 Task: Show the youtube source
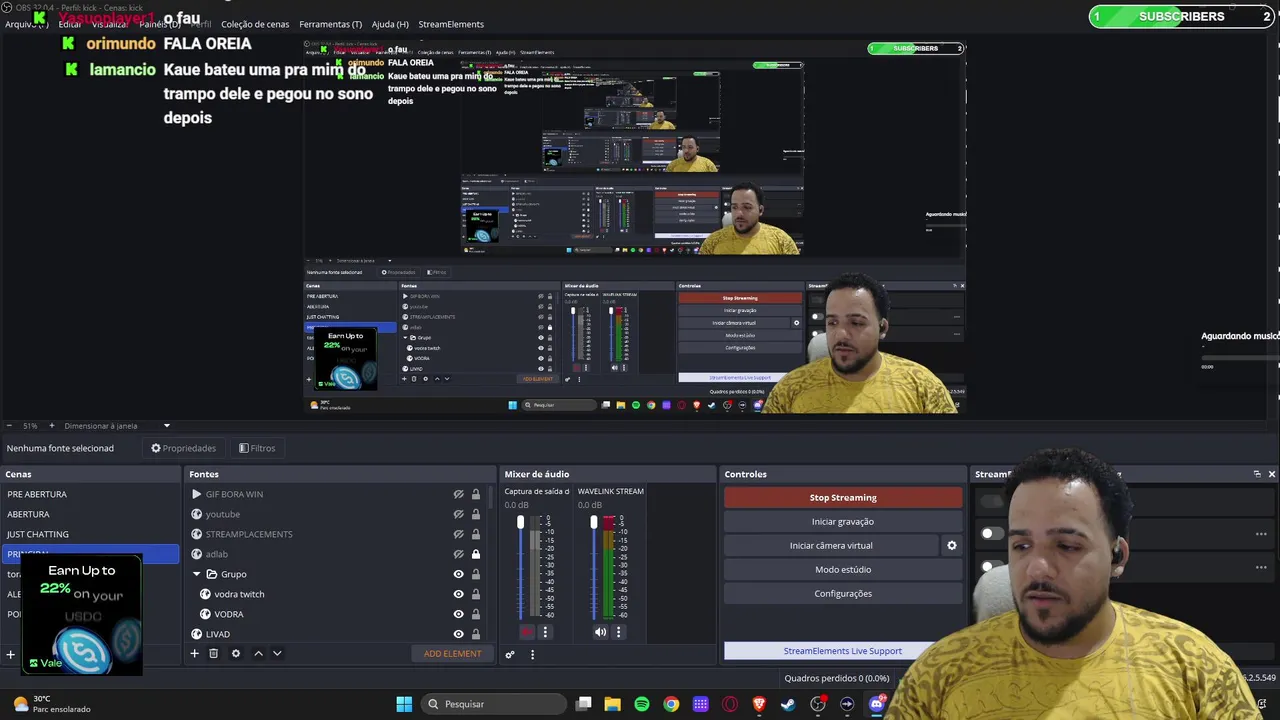[459, 514]
